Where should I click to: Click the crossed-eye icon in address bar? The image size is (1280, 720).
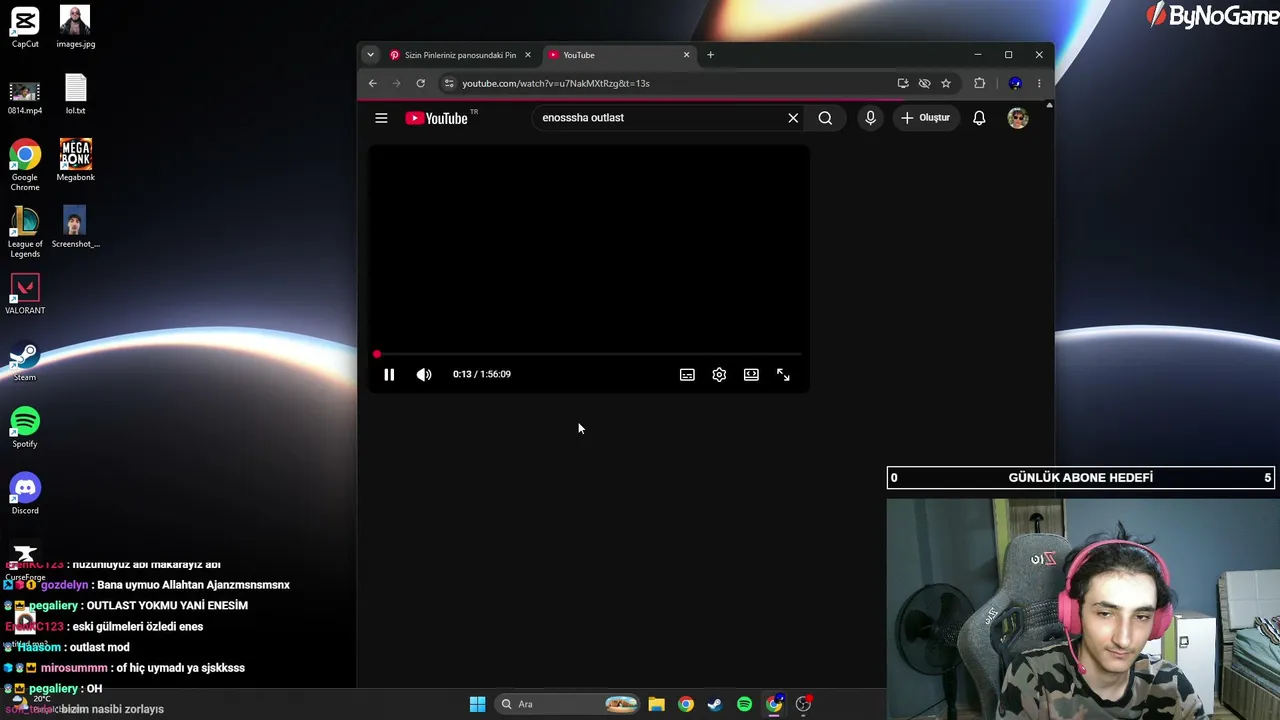(x=924, y=83)
